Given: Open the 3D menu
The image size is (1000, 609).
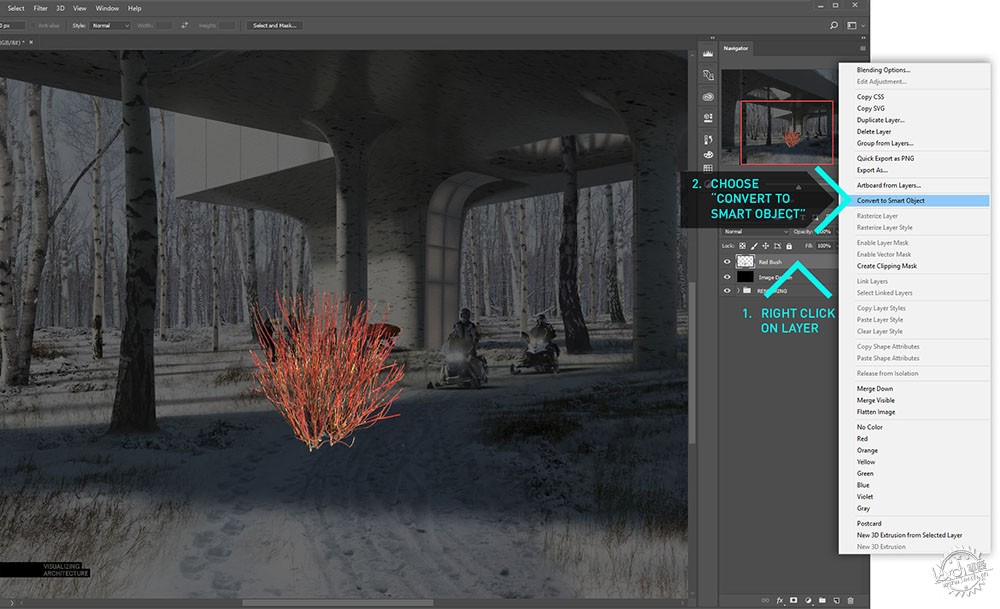Looking at the screenshot, I should click(61, 8).
